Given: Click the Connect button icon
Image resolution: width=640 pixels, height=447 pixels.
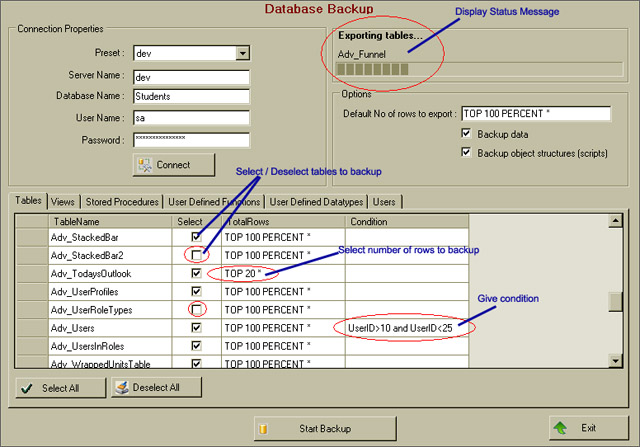Looking at the screenshot, I should pos(146,164).
